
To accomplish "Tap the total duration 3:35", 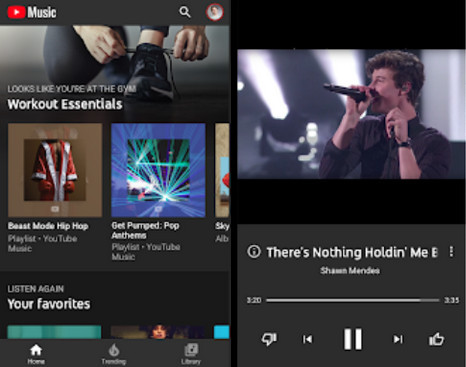I will [451, 300].
